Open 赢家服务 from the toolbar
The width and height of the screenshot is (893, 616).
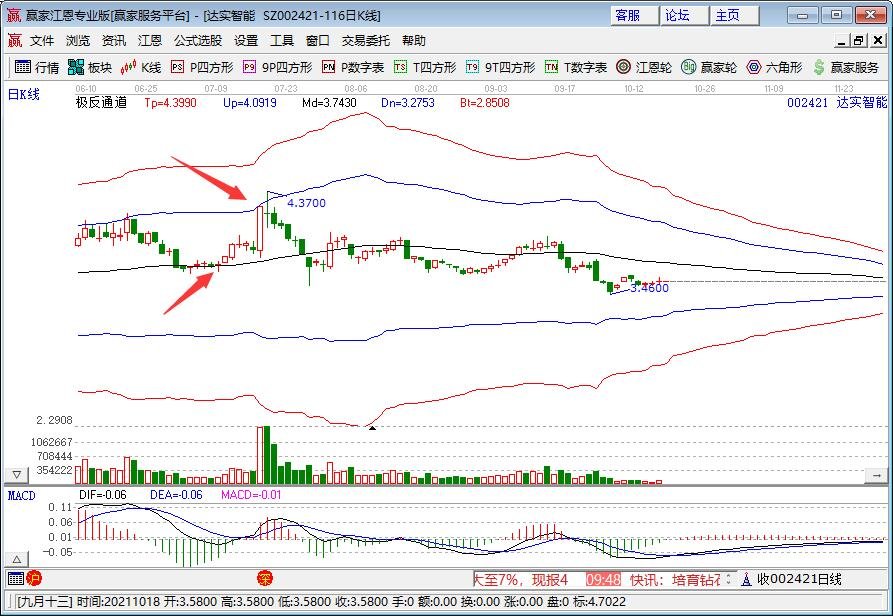(x=846, y=67)
